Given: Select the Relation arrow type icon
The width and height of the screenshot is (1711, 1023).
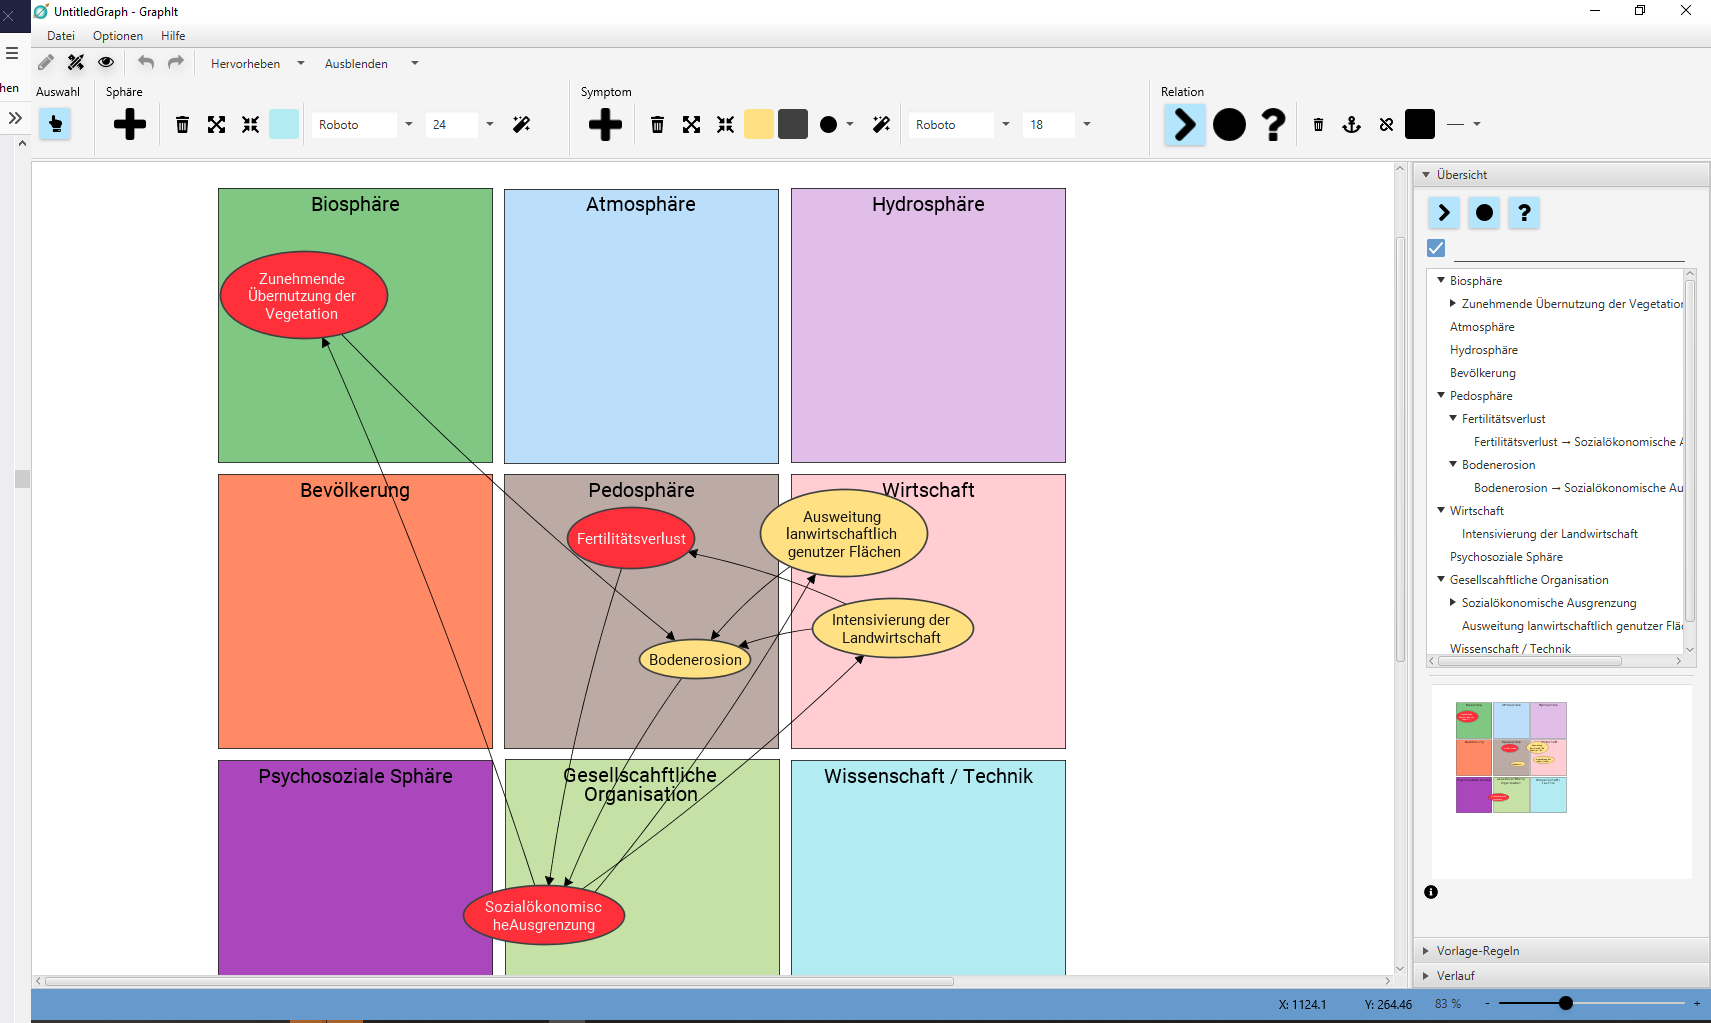Looking at the screenshot, I should coord(1184,125).
